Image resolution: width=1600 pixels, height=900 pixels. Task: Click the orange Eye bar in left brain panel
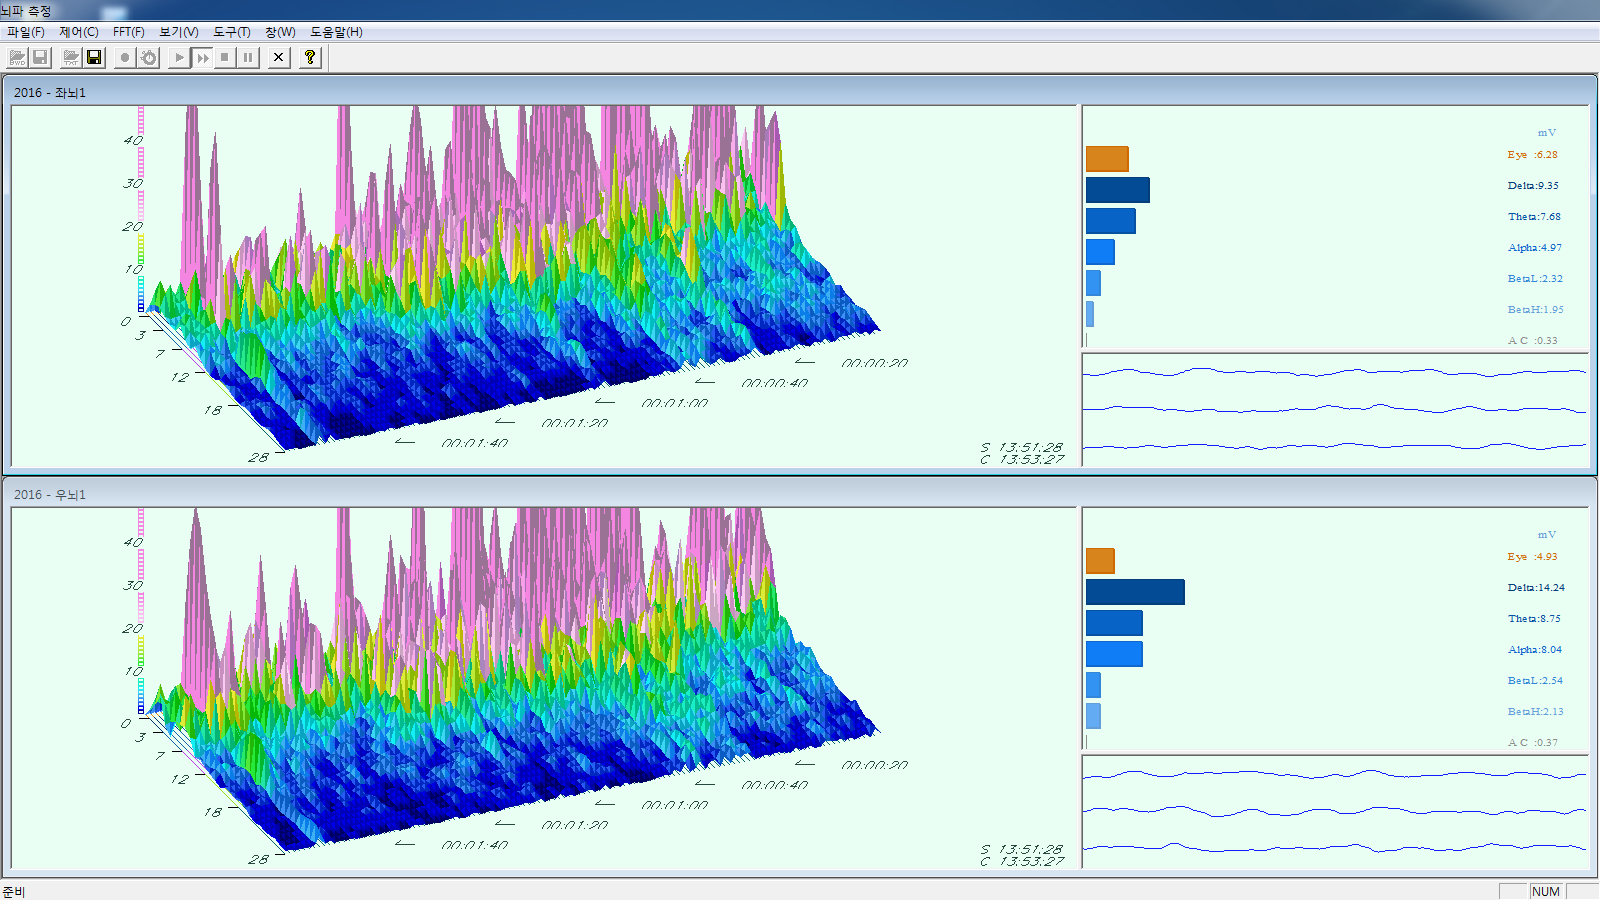[x=1107, y=159]
